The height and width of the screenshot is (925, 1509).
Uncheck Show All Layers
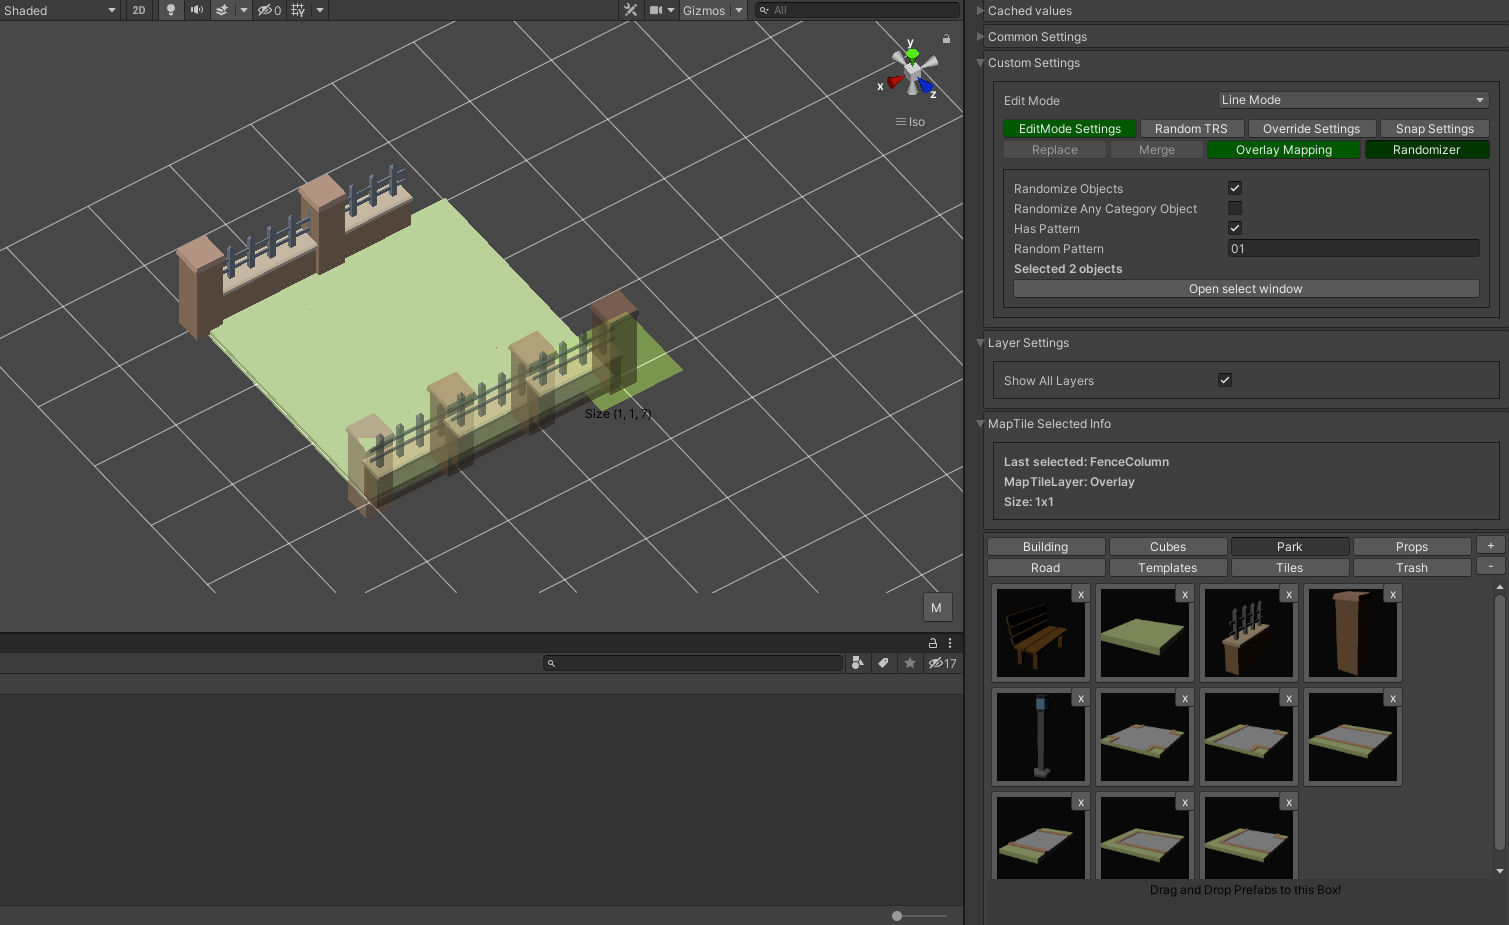(x=1225, y=380)
